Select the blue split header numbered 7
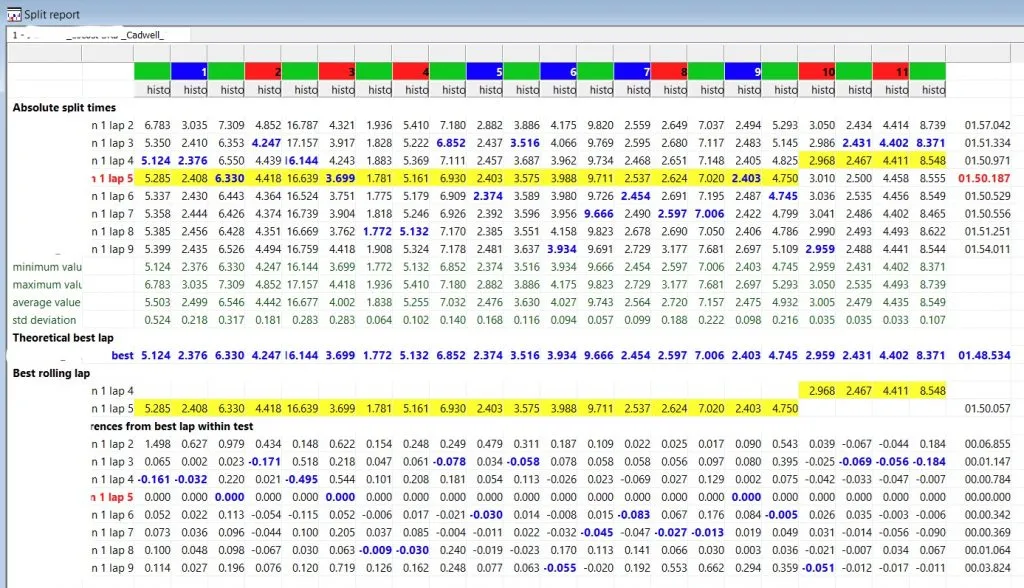The image size is (1024, 588). (x=632, y=71)
